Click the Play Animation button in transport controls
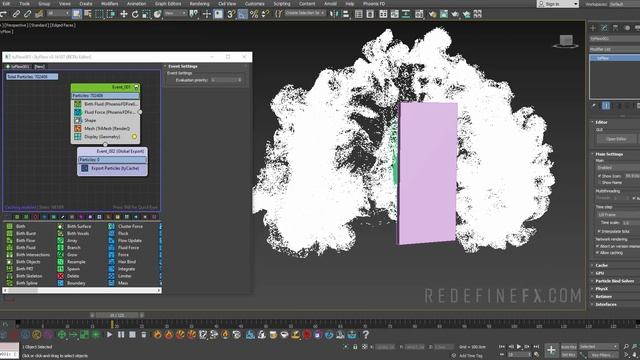 pyautogui.click(x=519, y=347)
